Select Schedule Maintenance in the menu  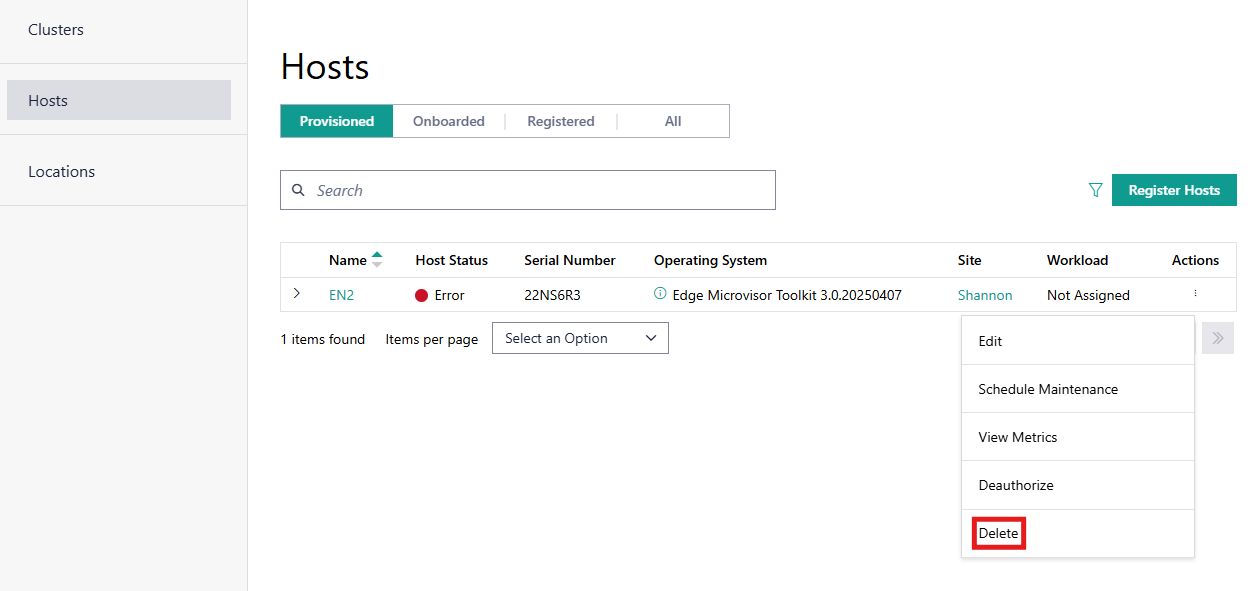click(x=1048, y=389)
